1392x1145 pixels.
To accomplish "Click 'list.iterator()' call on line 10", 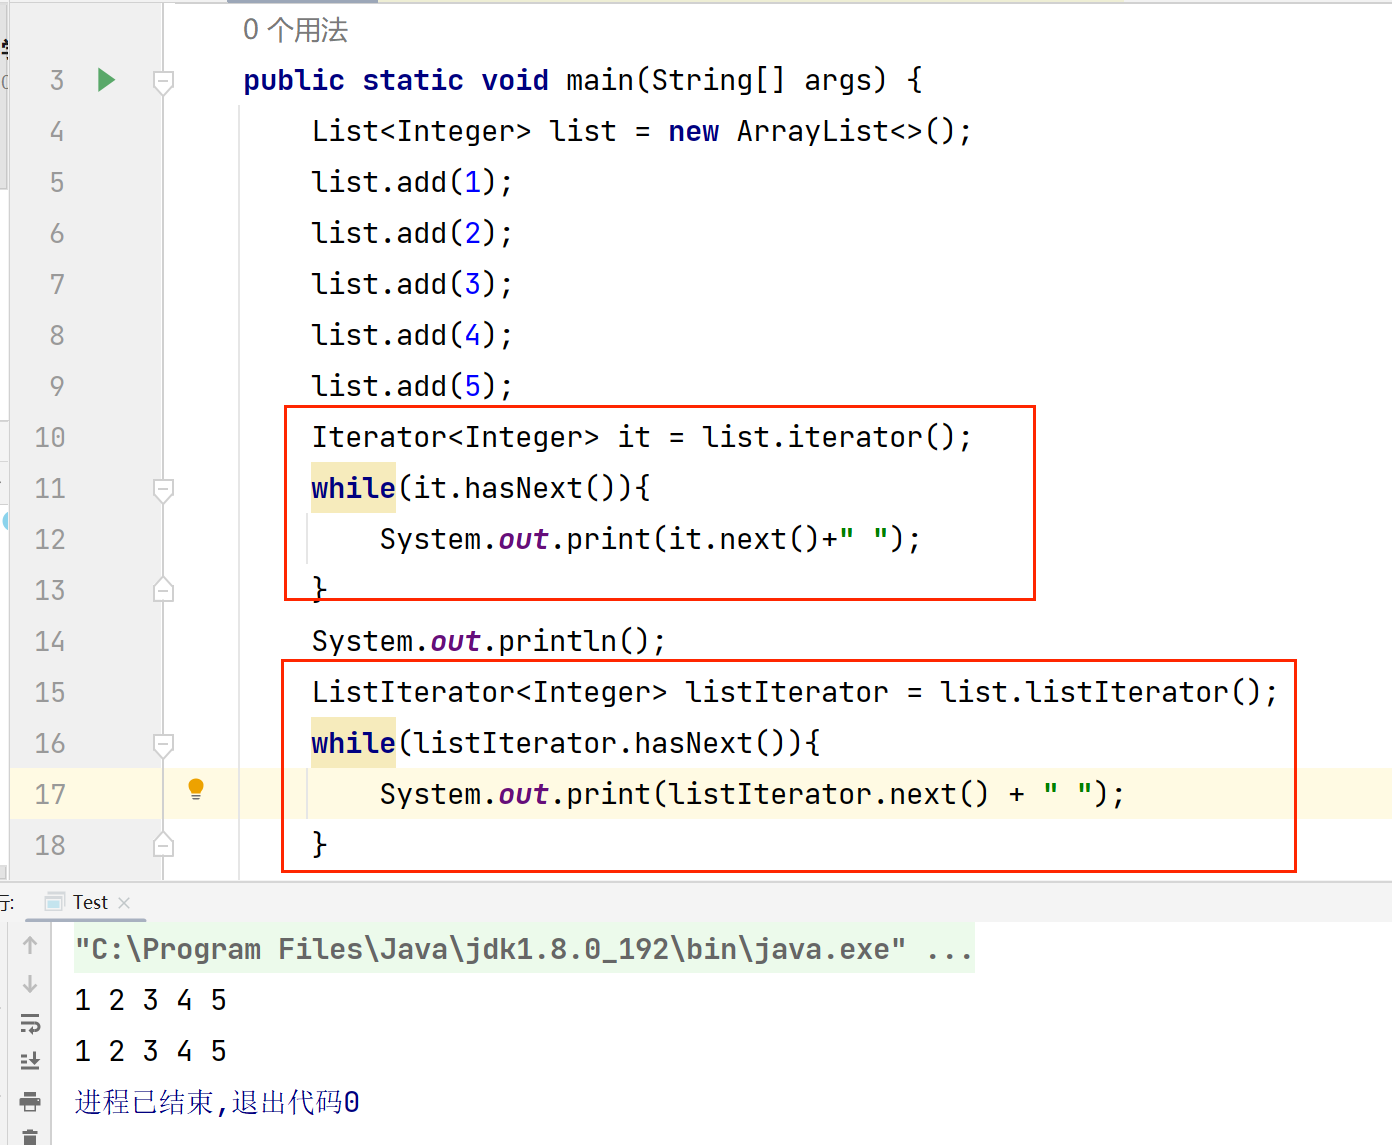I will click(x=829, y=437).
